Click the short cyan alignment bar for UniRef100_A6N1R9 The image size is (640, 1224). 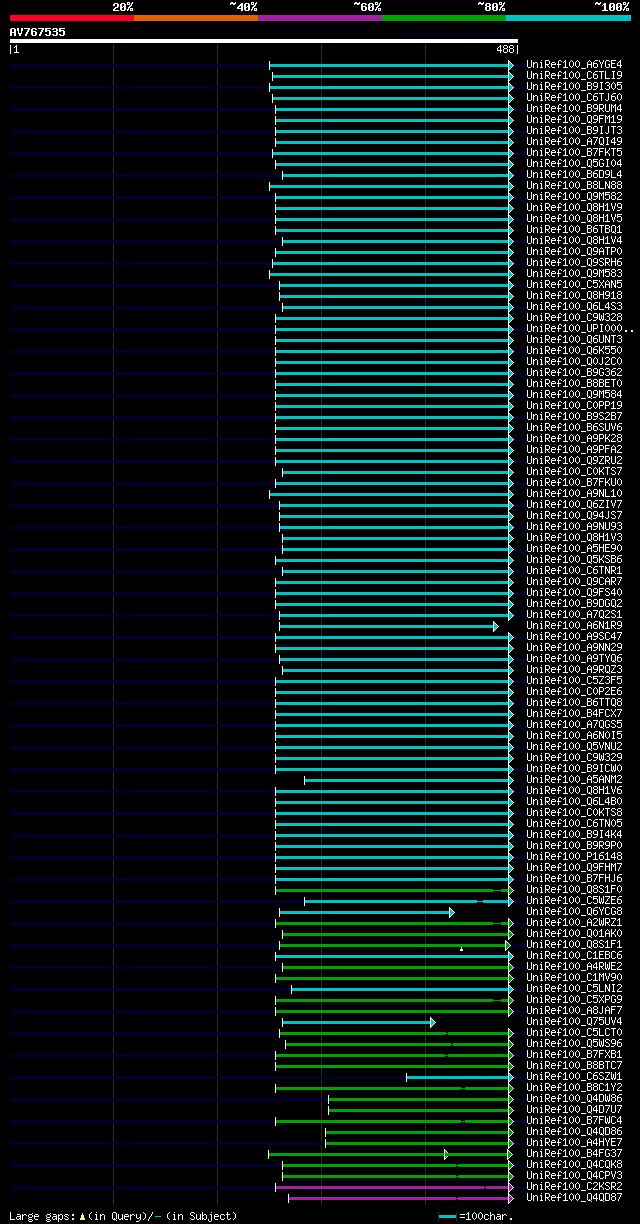388,626
